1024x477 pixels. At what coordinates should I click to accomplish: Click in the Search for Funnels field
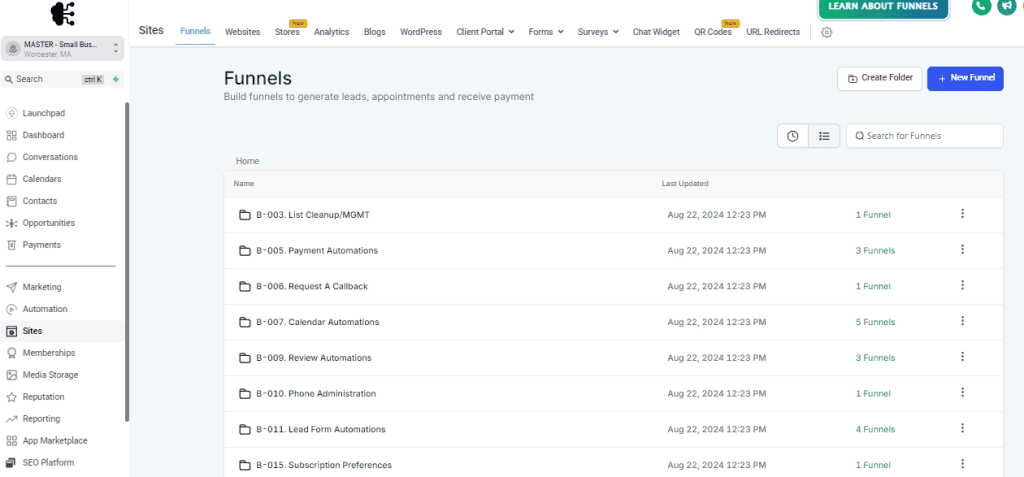pos(925,136)
